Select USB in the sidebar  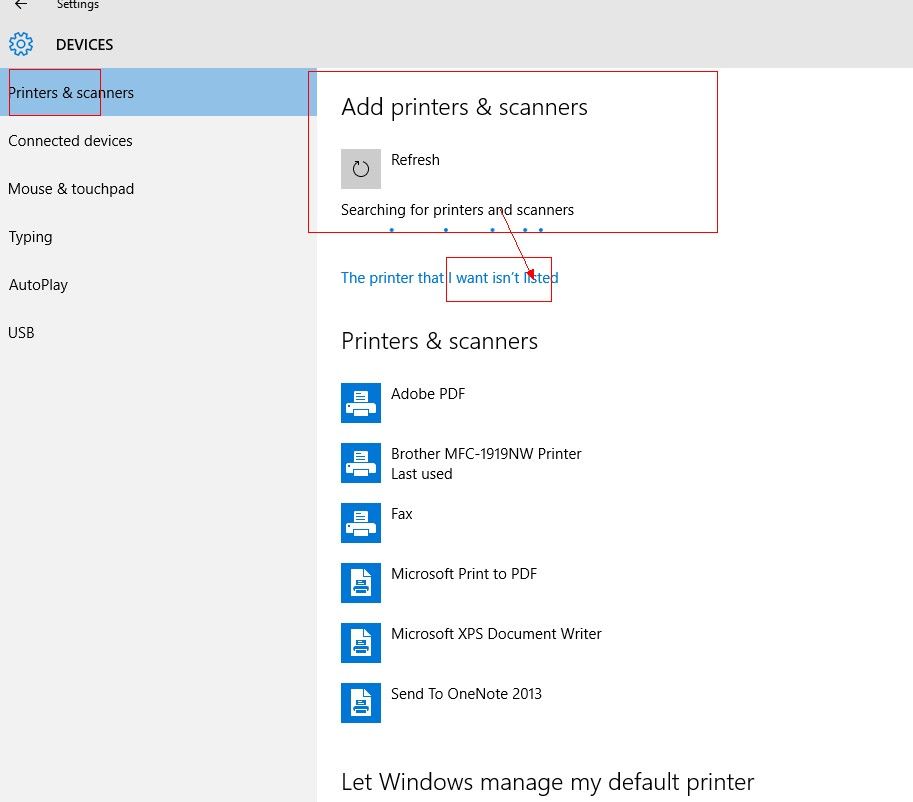pos(21,333)
